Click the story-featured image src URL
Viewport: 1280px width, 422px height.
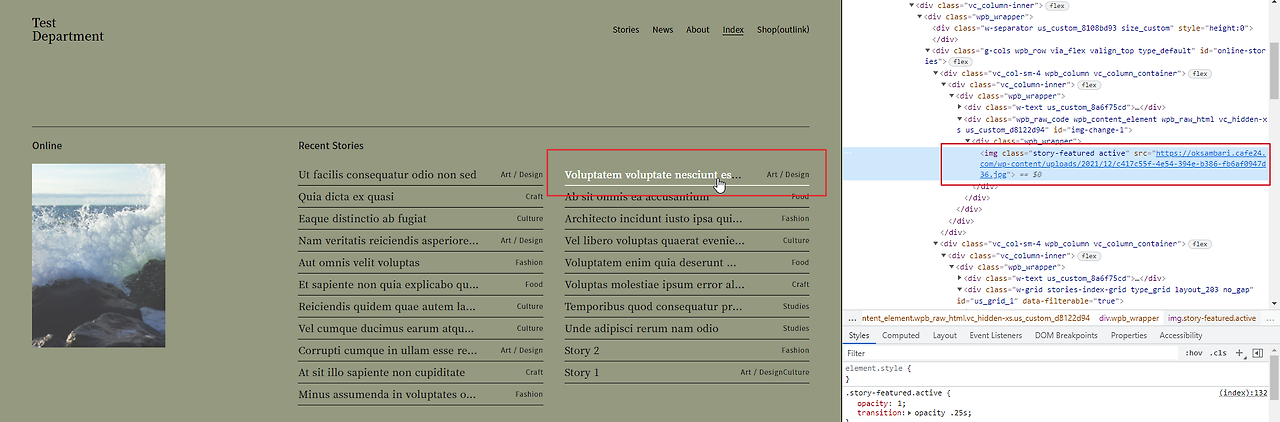[1122, 163]
